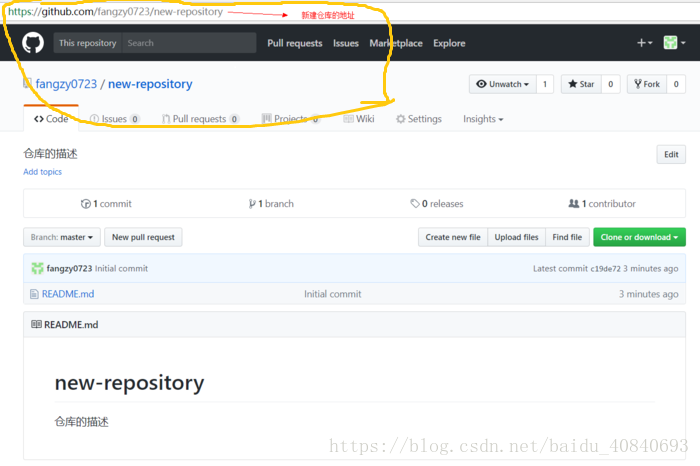The image size is (700, 466).
Task: Open the Unwatch dropdown button
Action: [503, 84]
